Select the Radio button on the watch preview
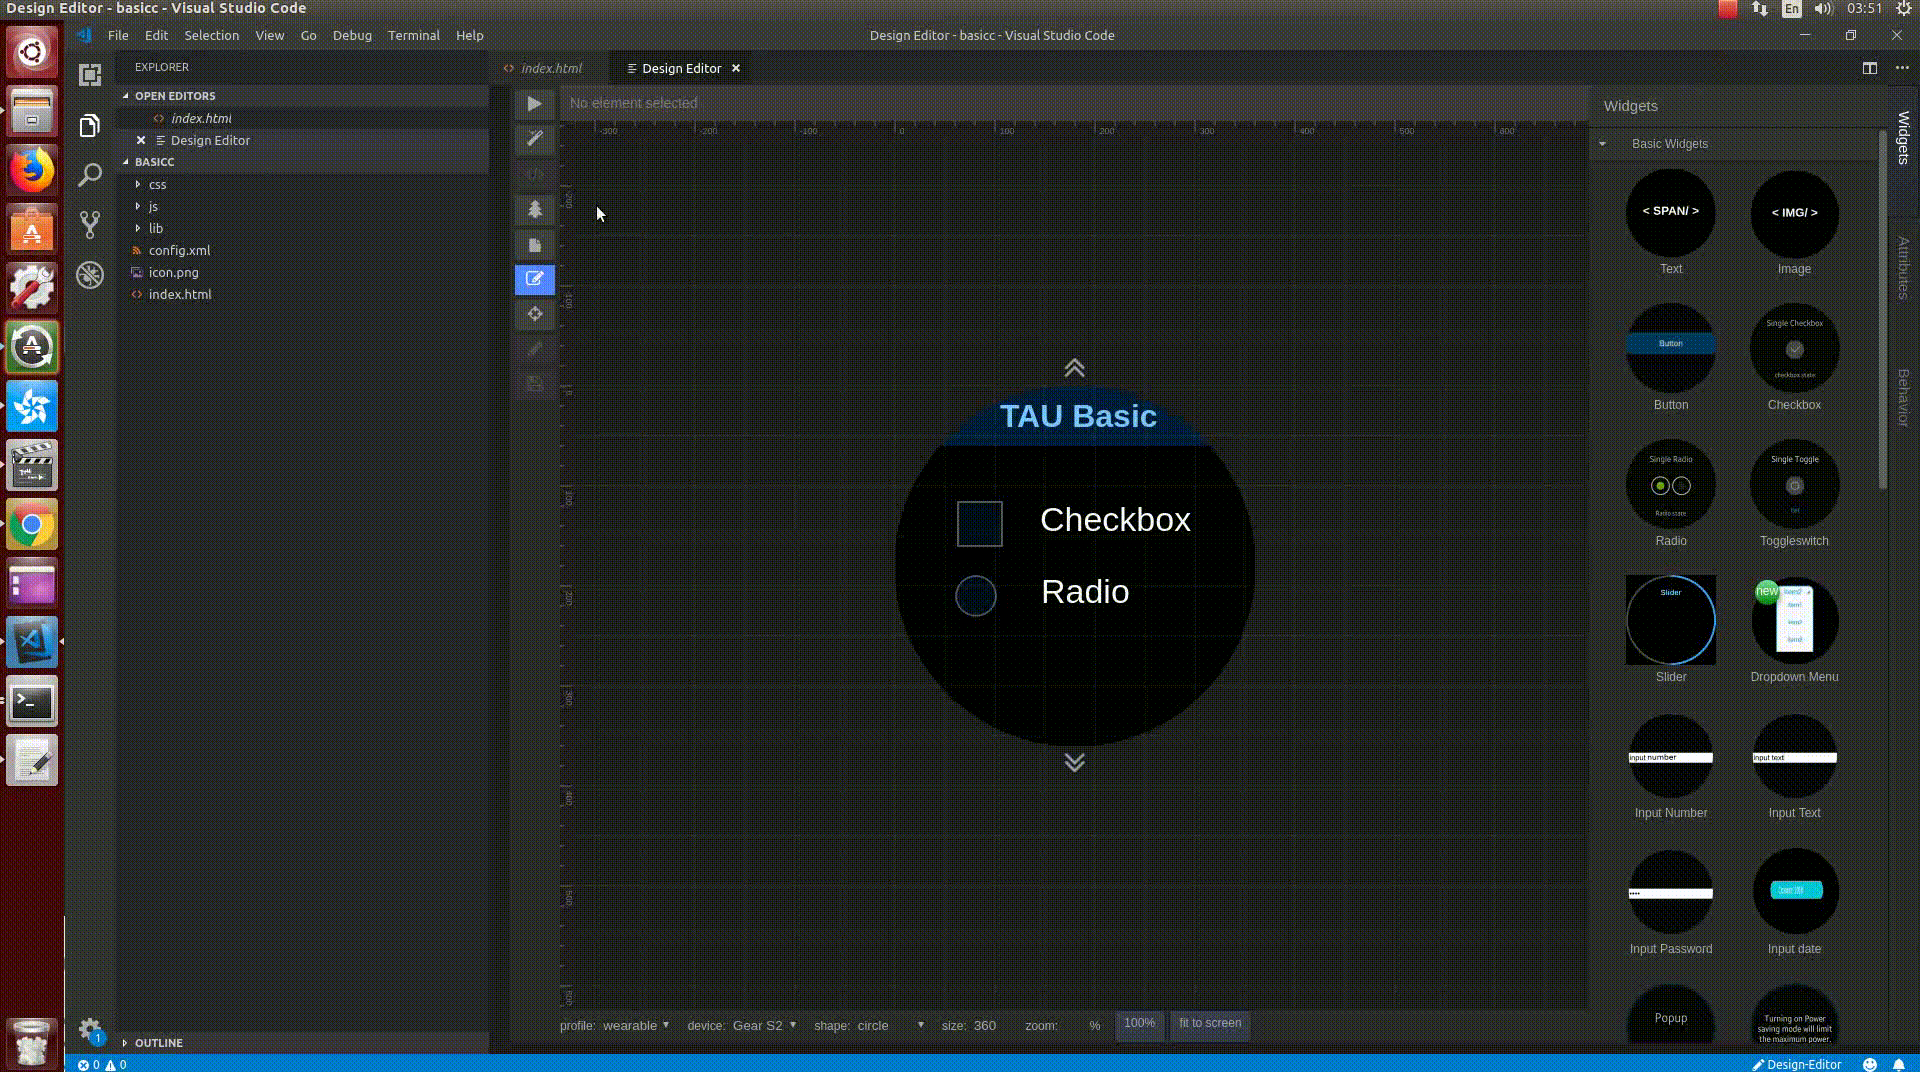The image size is (1920, 1072). [975, 596]
